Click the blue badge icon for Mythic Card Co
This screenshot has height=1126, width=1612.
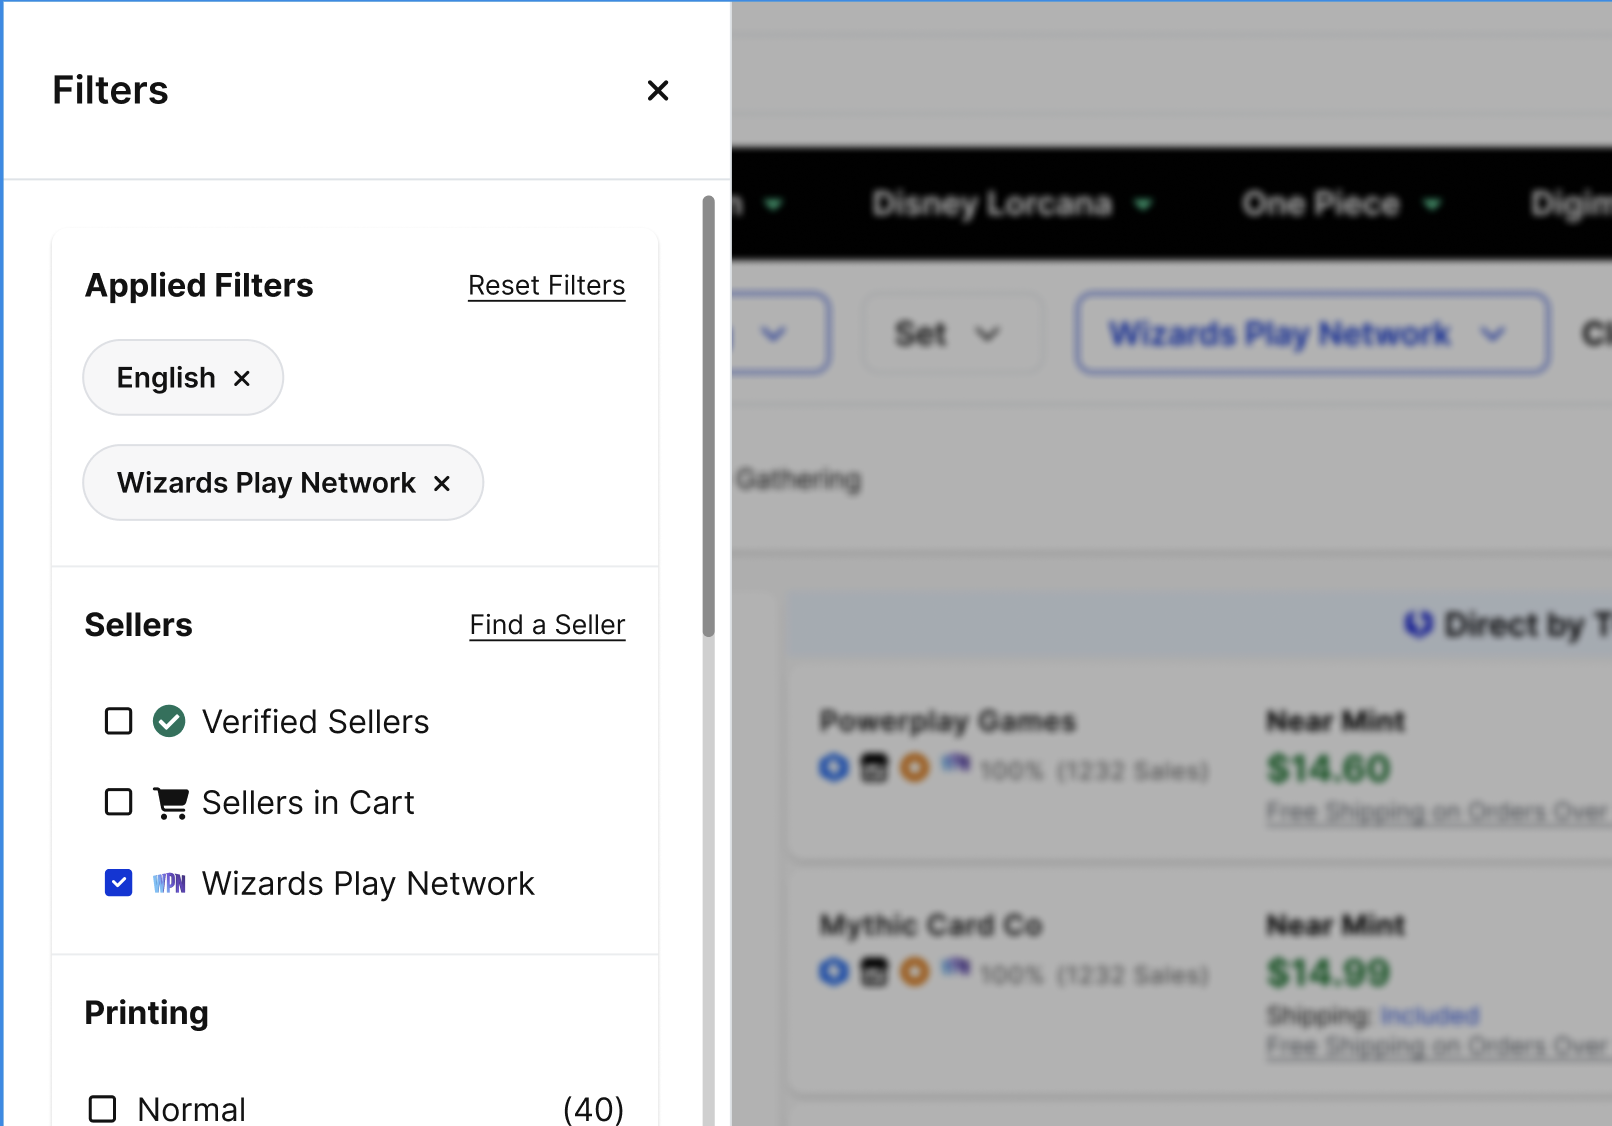pos(834,972)
